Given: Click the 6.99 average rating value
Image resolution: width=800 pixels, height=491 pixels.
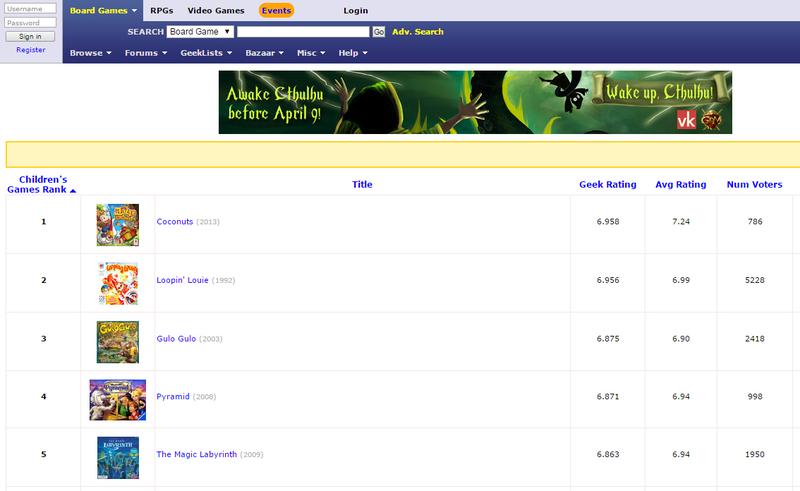Looking at the screenshot, I should tap(681, 280).
